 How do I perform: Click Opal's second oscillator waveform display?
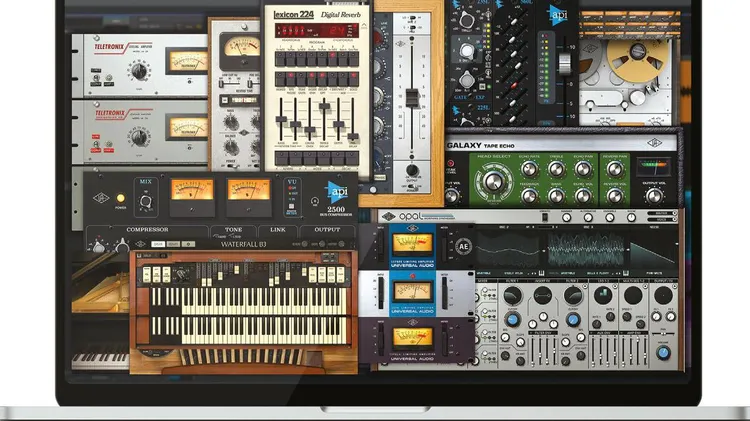(x=586, y=249)
